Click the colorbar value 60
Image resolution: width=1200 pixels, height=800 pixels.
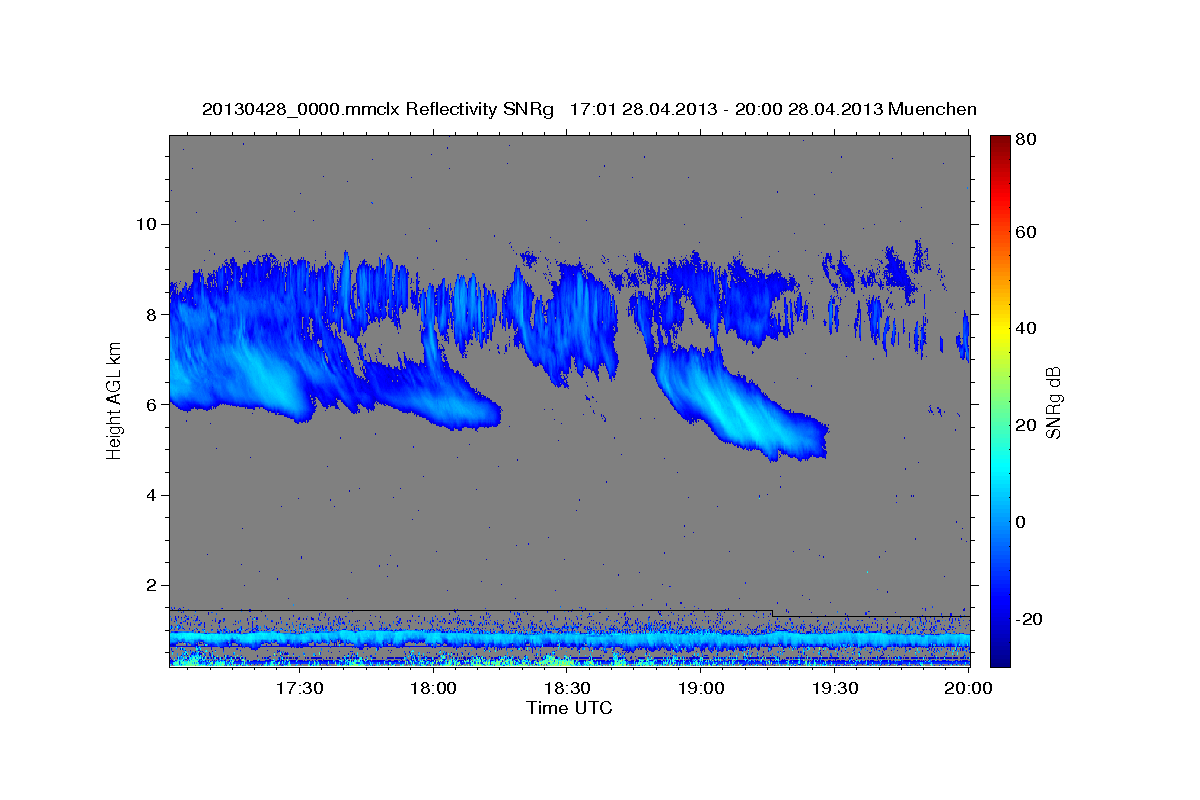(1025, 232)
